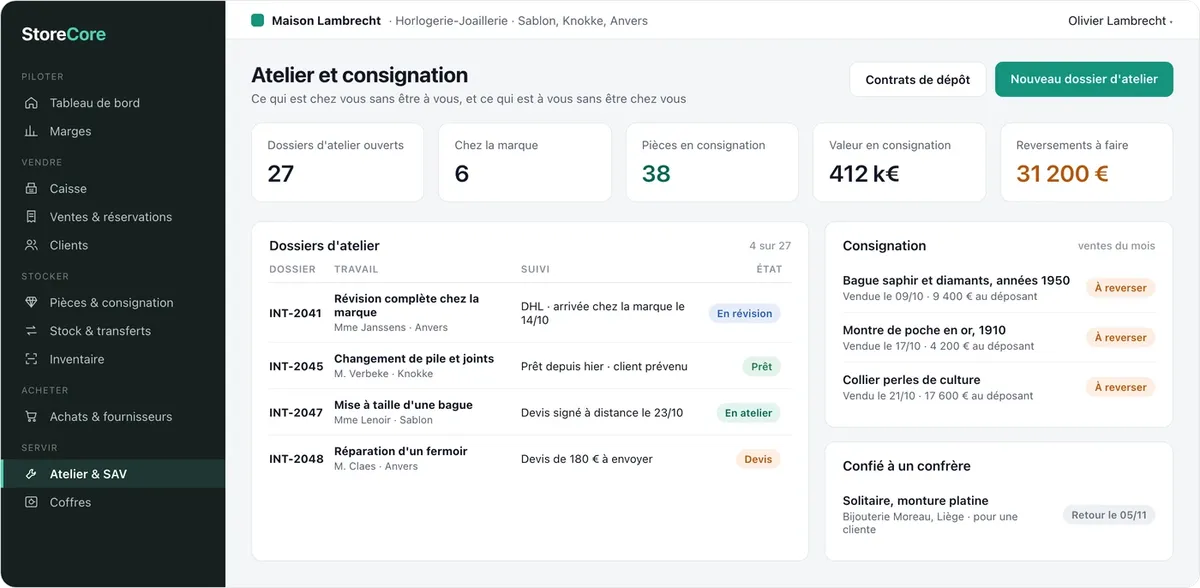Image resolution: width=1200 pixels, height=588 pixels.
Task: Click the Contrats de dépôt button
Action: pyautogui.click(x=918, y=80)
